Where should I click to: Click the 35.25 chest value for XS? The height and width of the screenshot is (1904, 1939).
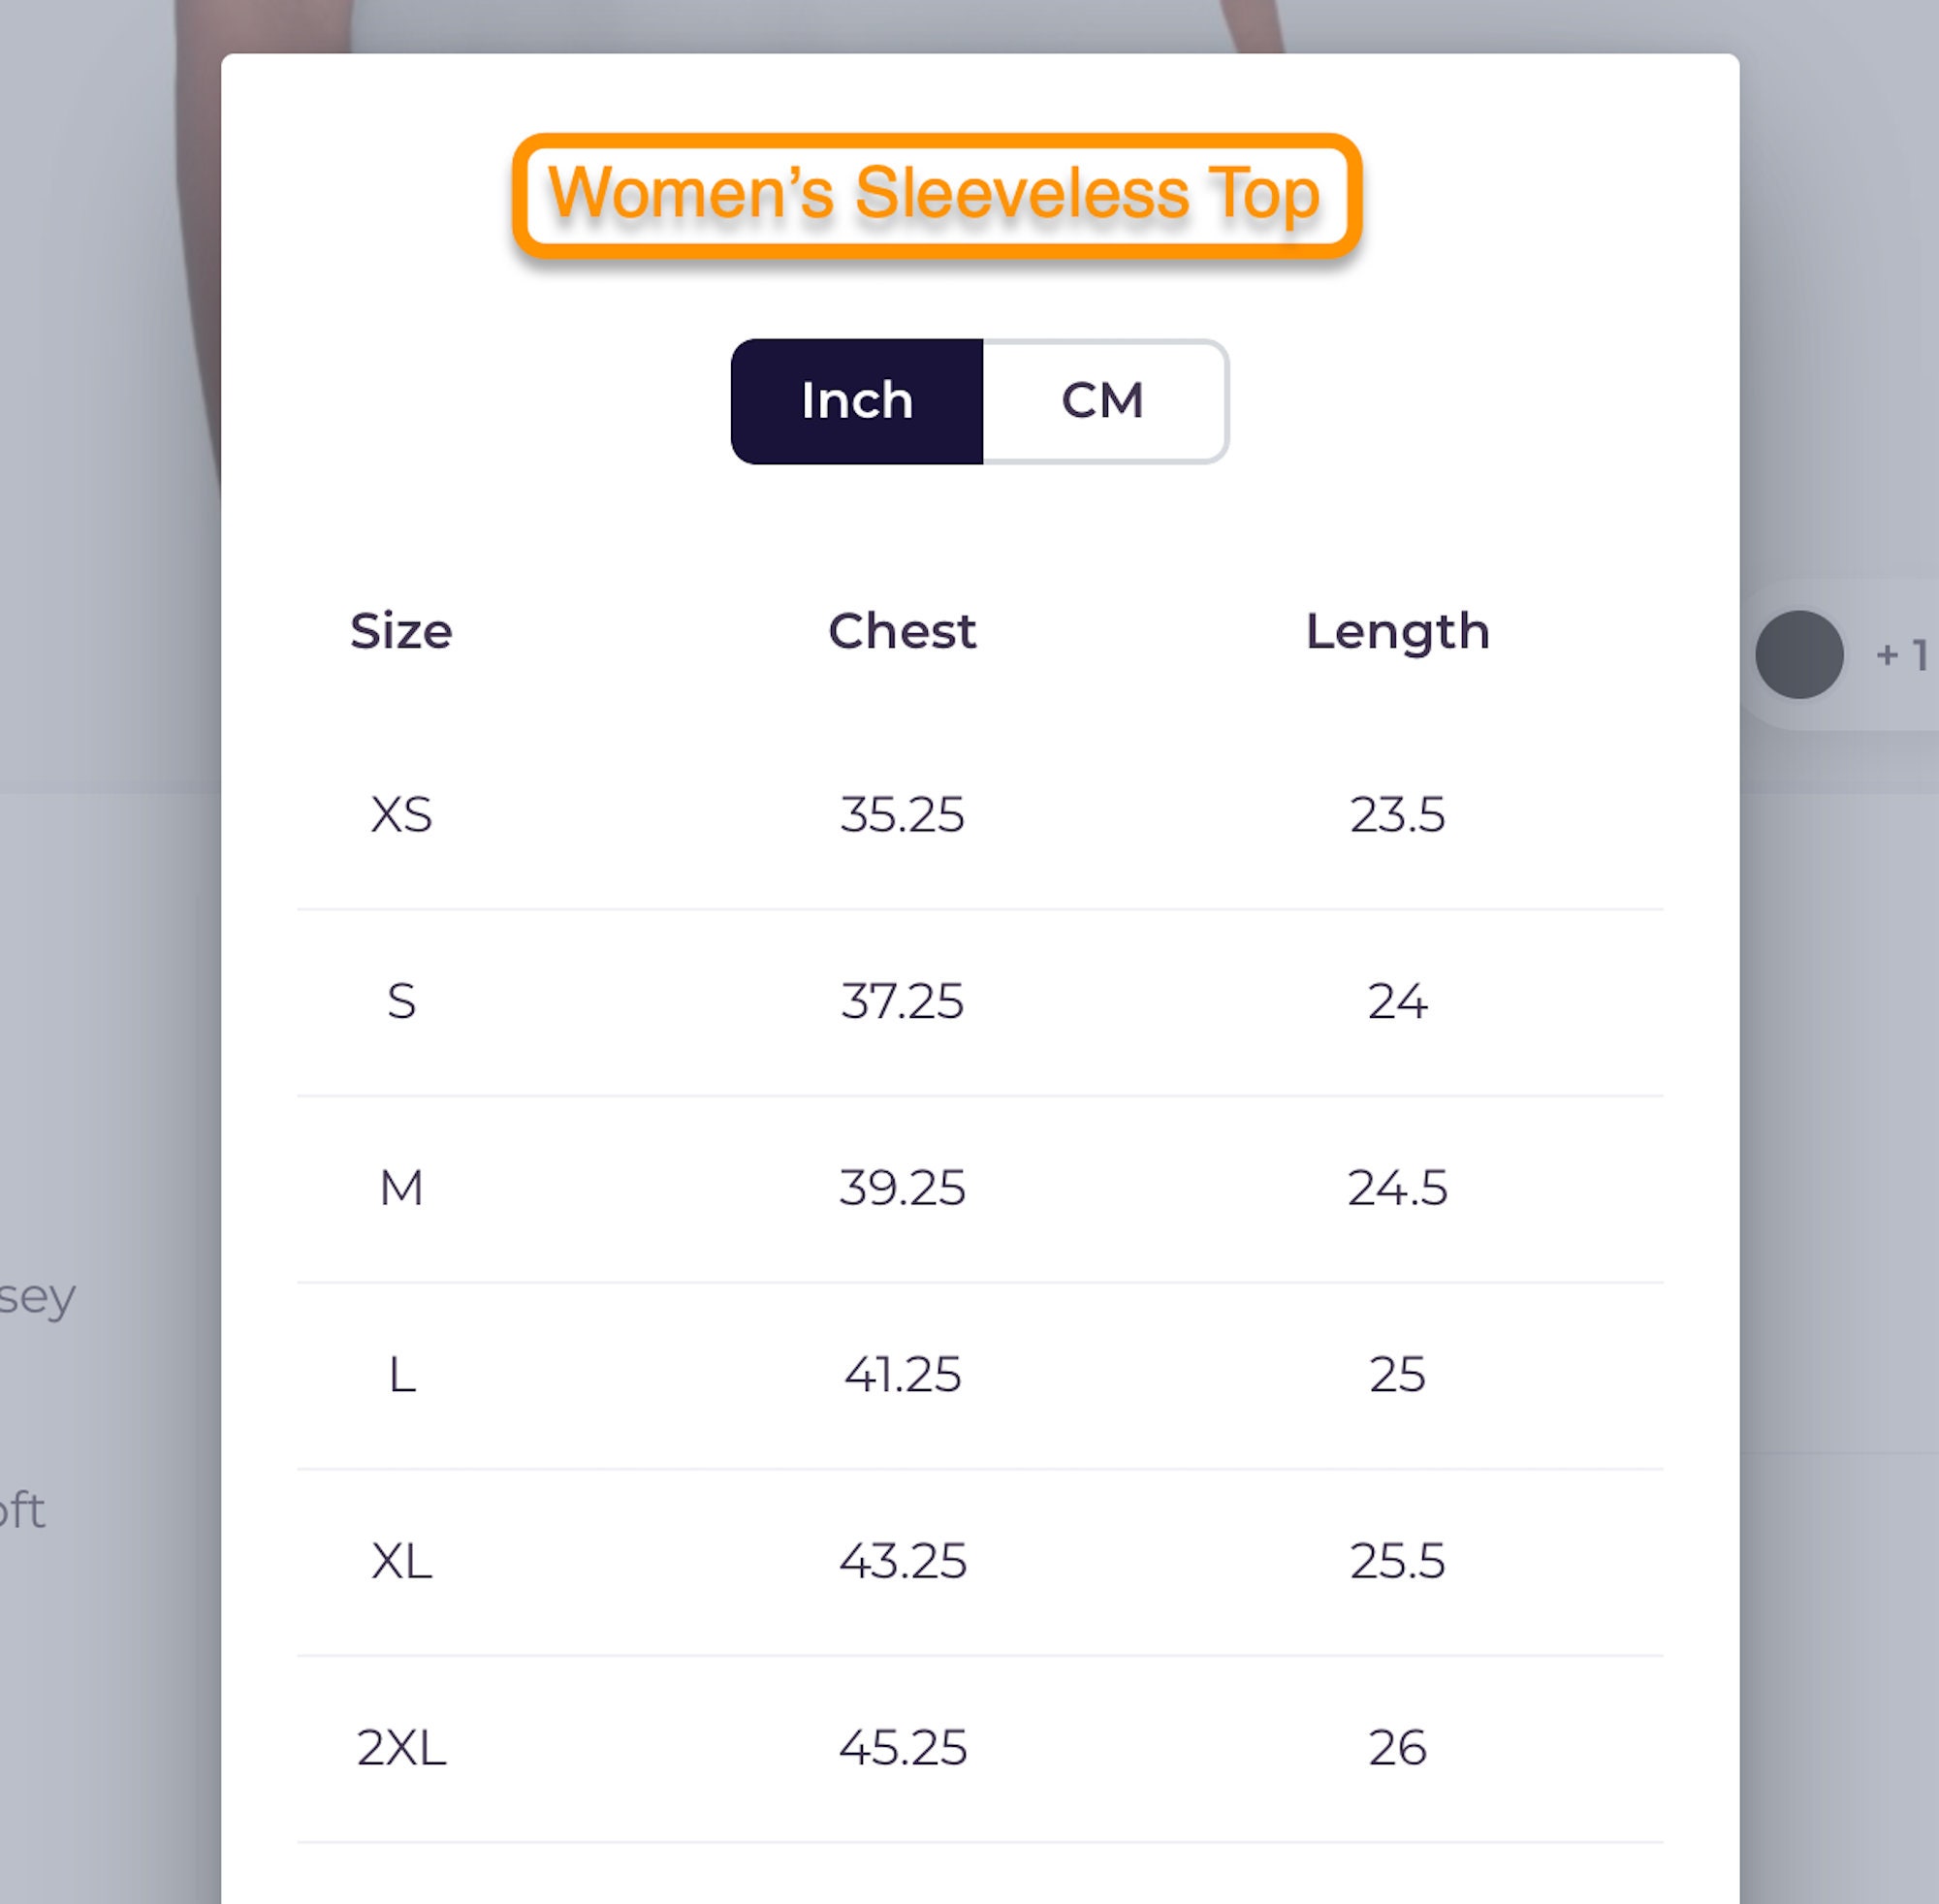pos(902,814)
